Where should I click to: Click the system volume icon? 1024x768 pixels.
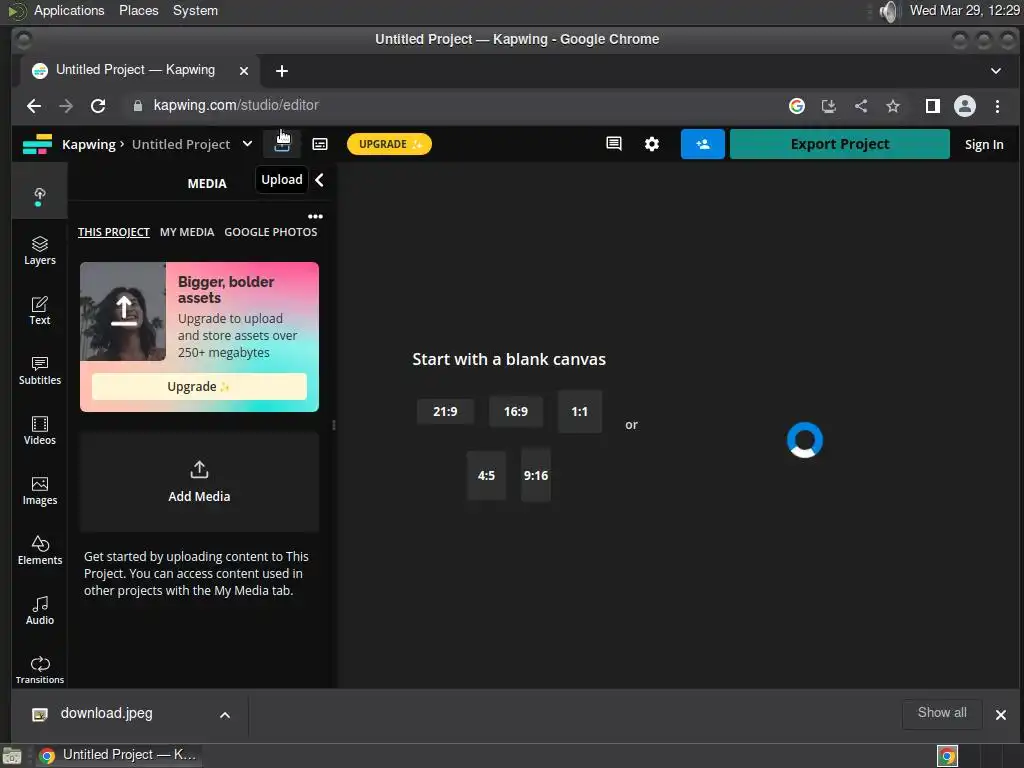pyautogui.click(x=888, y=11)
